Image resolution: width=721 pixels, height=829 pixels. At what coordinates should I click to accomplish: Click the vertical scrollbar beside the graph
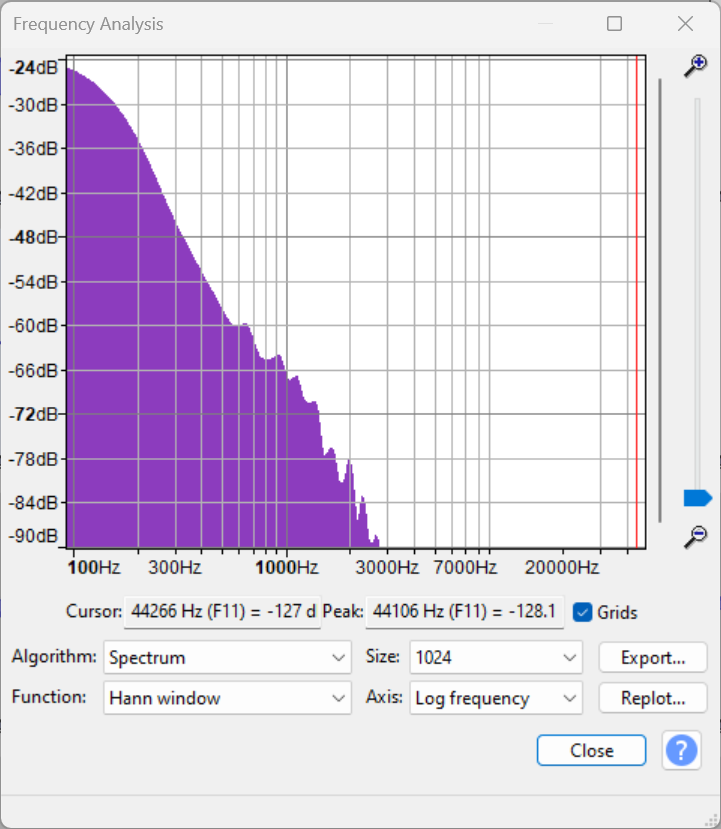pos(660,300)
